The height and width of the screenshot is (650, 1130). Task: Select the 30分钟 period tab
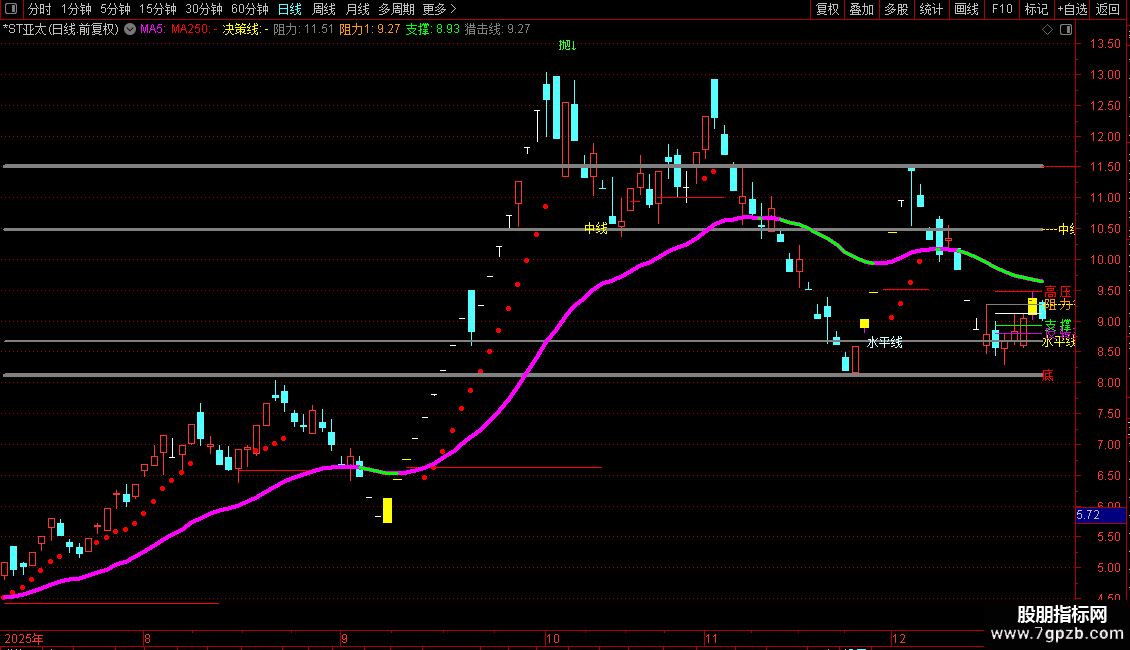pyautogui.click(x=204, y=9)
